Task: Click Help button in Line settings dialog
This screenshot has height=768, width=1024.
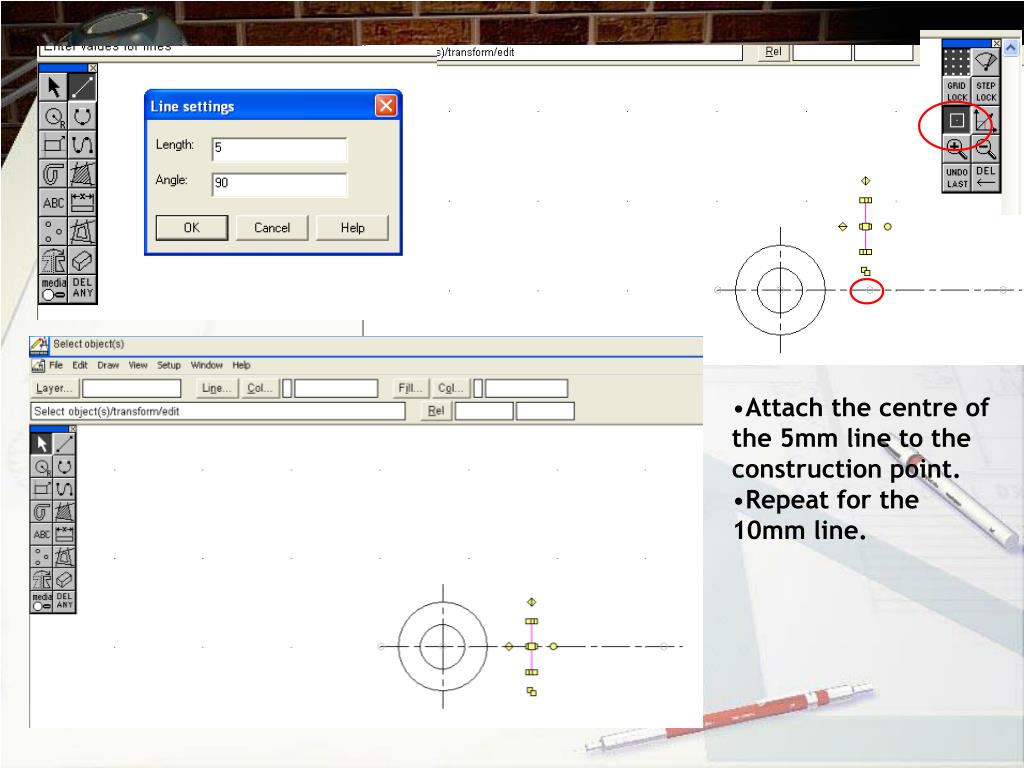Action: point(352,228)
